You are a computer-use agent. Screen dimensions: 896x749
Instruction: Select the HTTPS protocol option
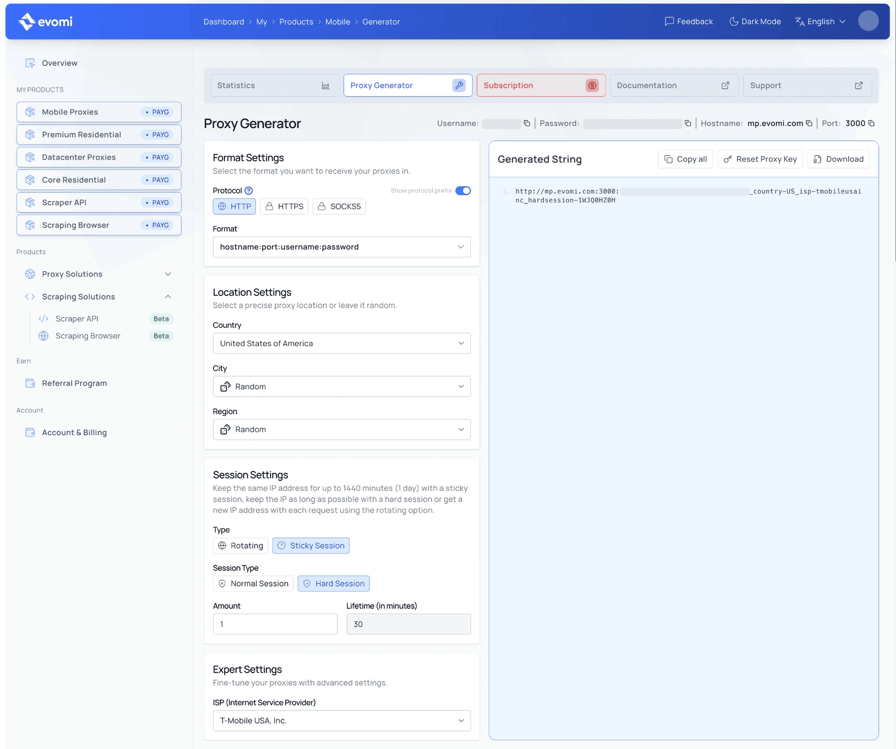tap(285, 206)
